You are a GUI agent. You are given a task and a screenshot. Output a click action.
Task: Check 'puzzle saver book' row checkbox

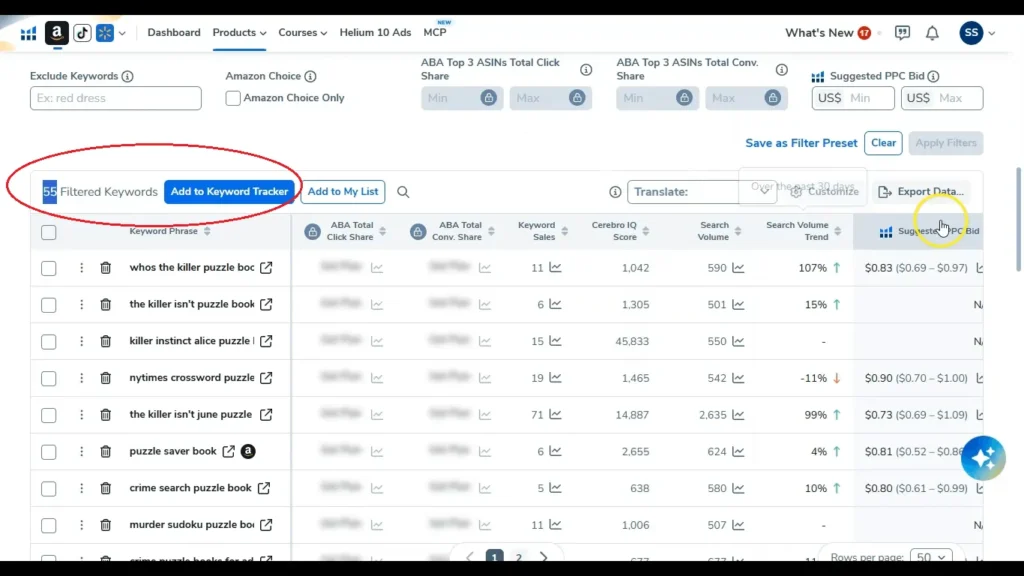[x=48, y=451]
